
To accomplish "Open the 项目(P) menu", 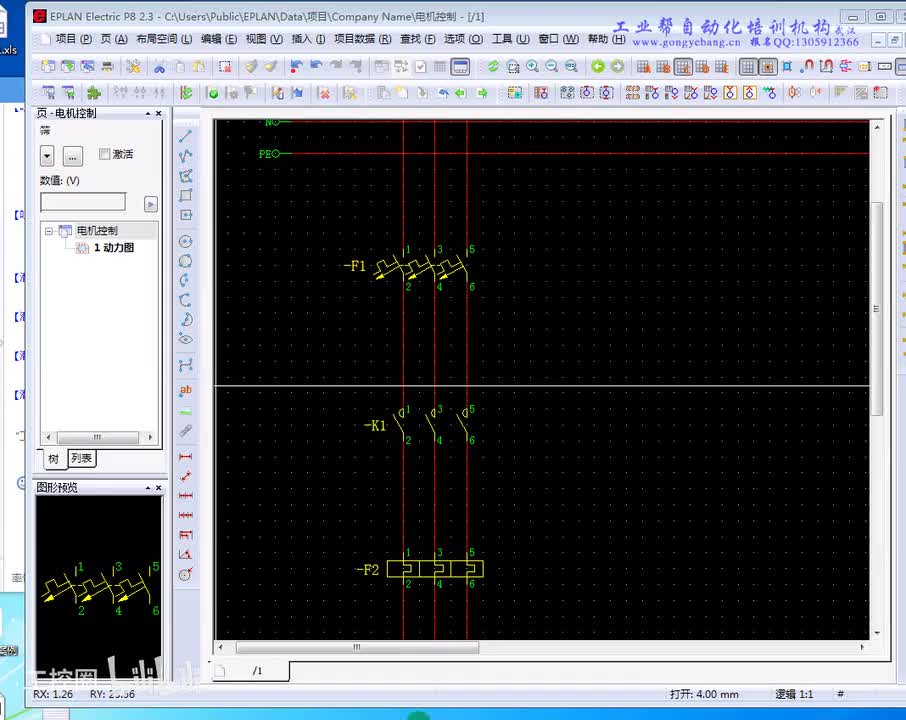I will (x=74, y=39).
